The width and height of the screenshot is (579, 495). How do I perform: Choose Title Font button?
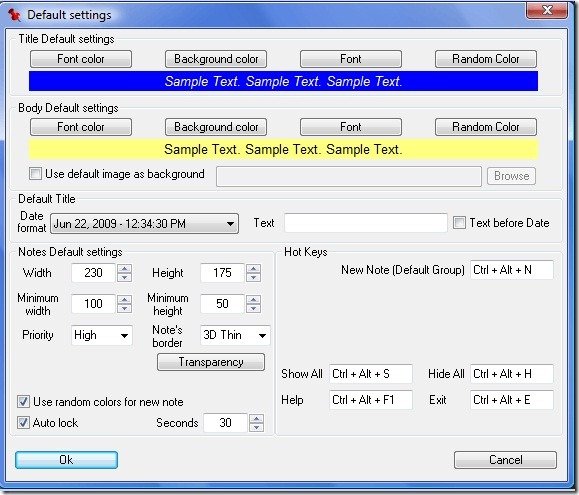click(351, 59)
